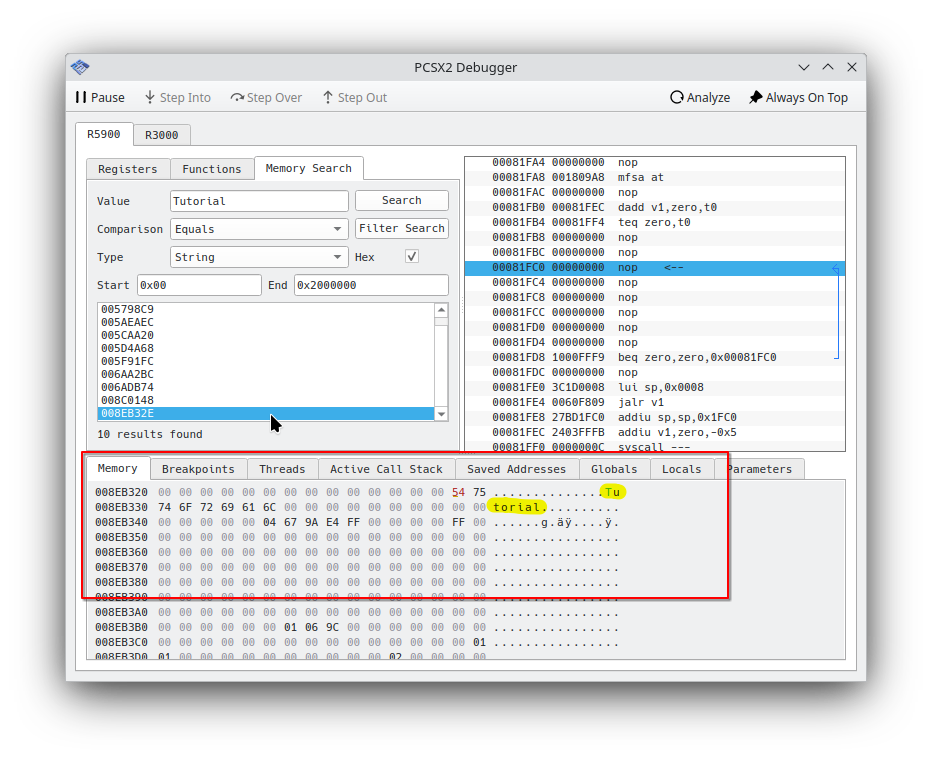Select disassembly line 00081FD8 beq
The image size is (932, 759).
click(x=655, y=357)
